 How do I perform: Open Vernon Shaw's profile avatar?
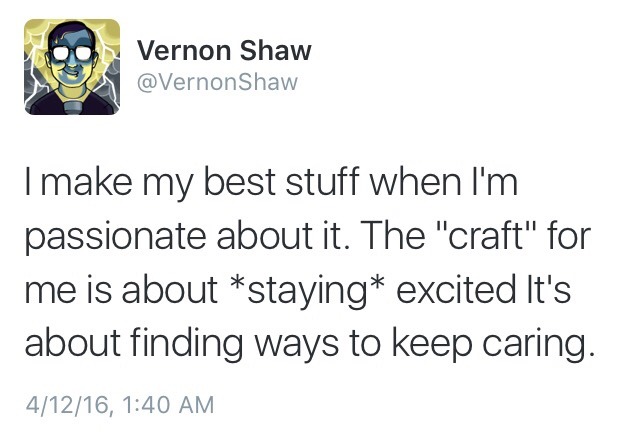point(72,67)
